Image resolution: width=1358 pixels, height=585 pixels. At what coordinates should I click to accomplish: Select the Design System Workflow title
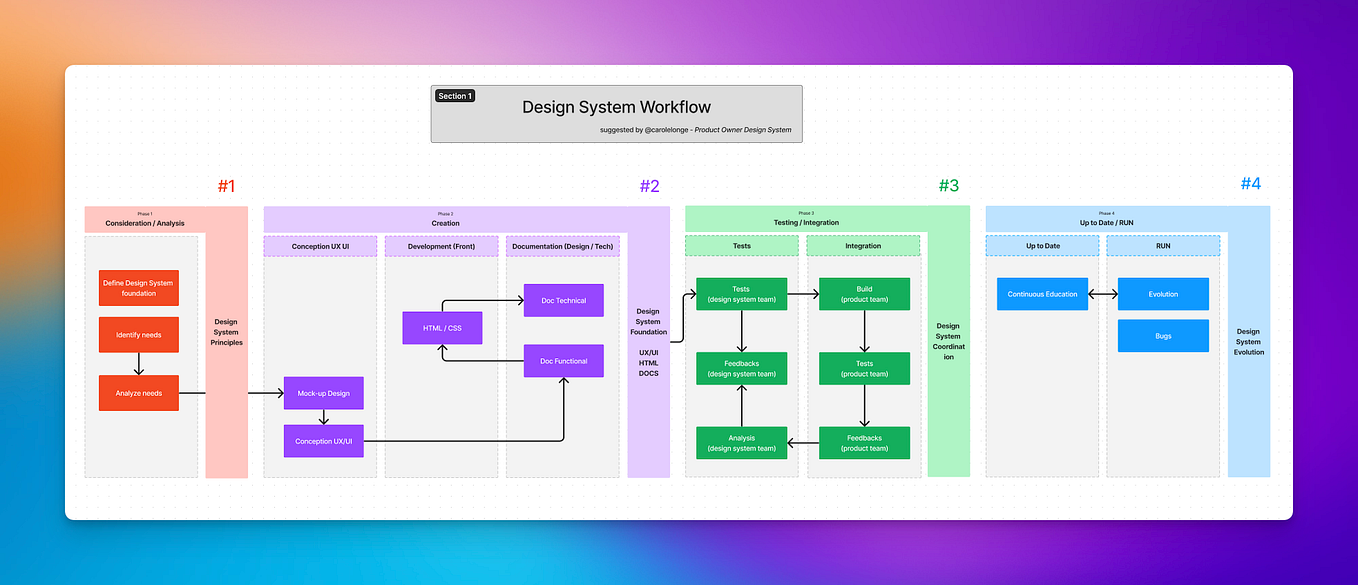615,107
